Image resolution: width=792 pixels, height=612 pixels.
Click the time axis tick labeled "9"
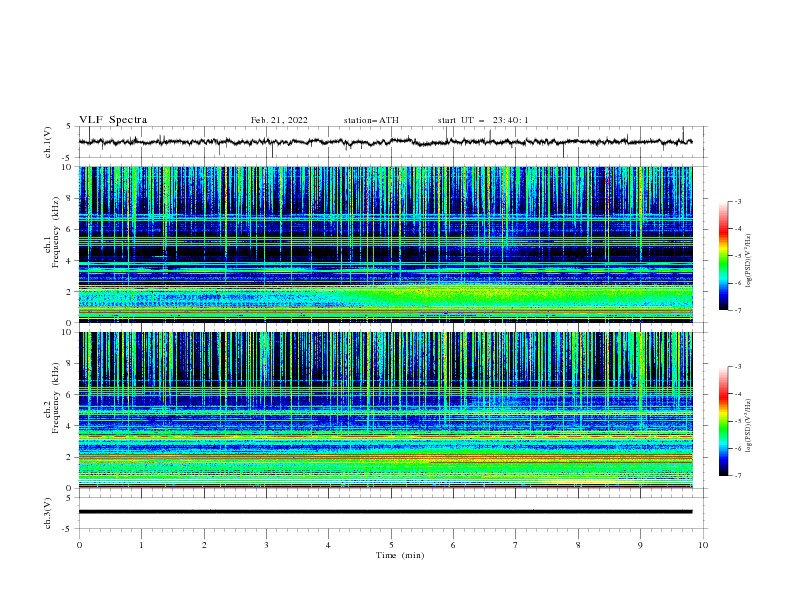pos(640,545)
